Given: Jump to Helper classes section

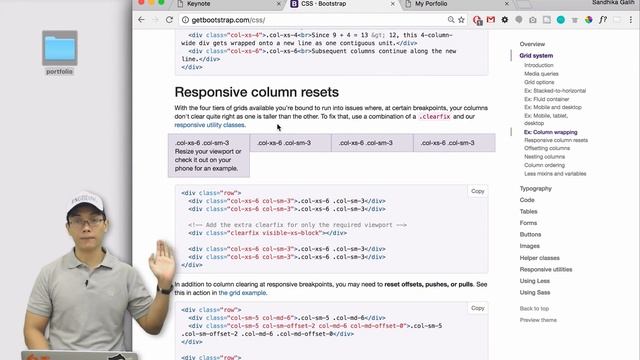Looking at the screenshot, I should click(540, 258).
